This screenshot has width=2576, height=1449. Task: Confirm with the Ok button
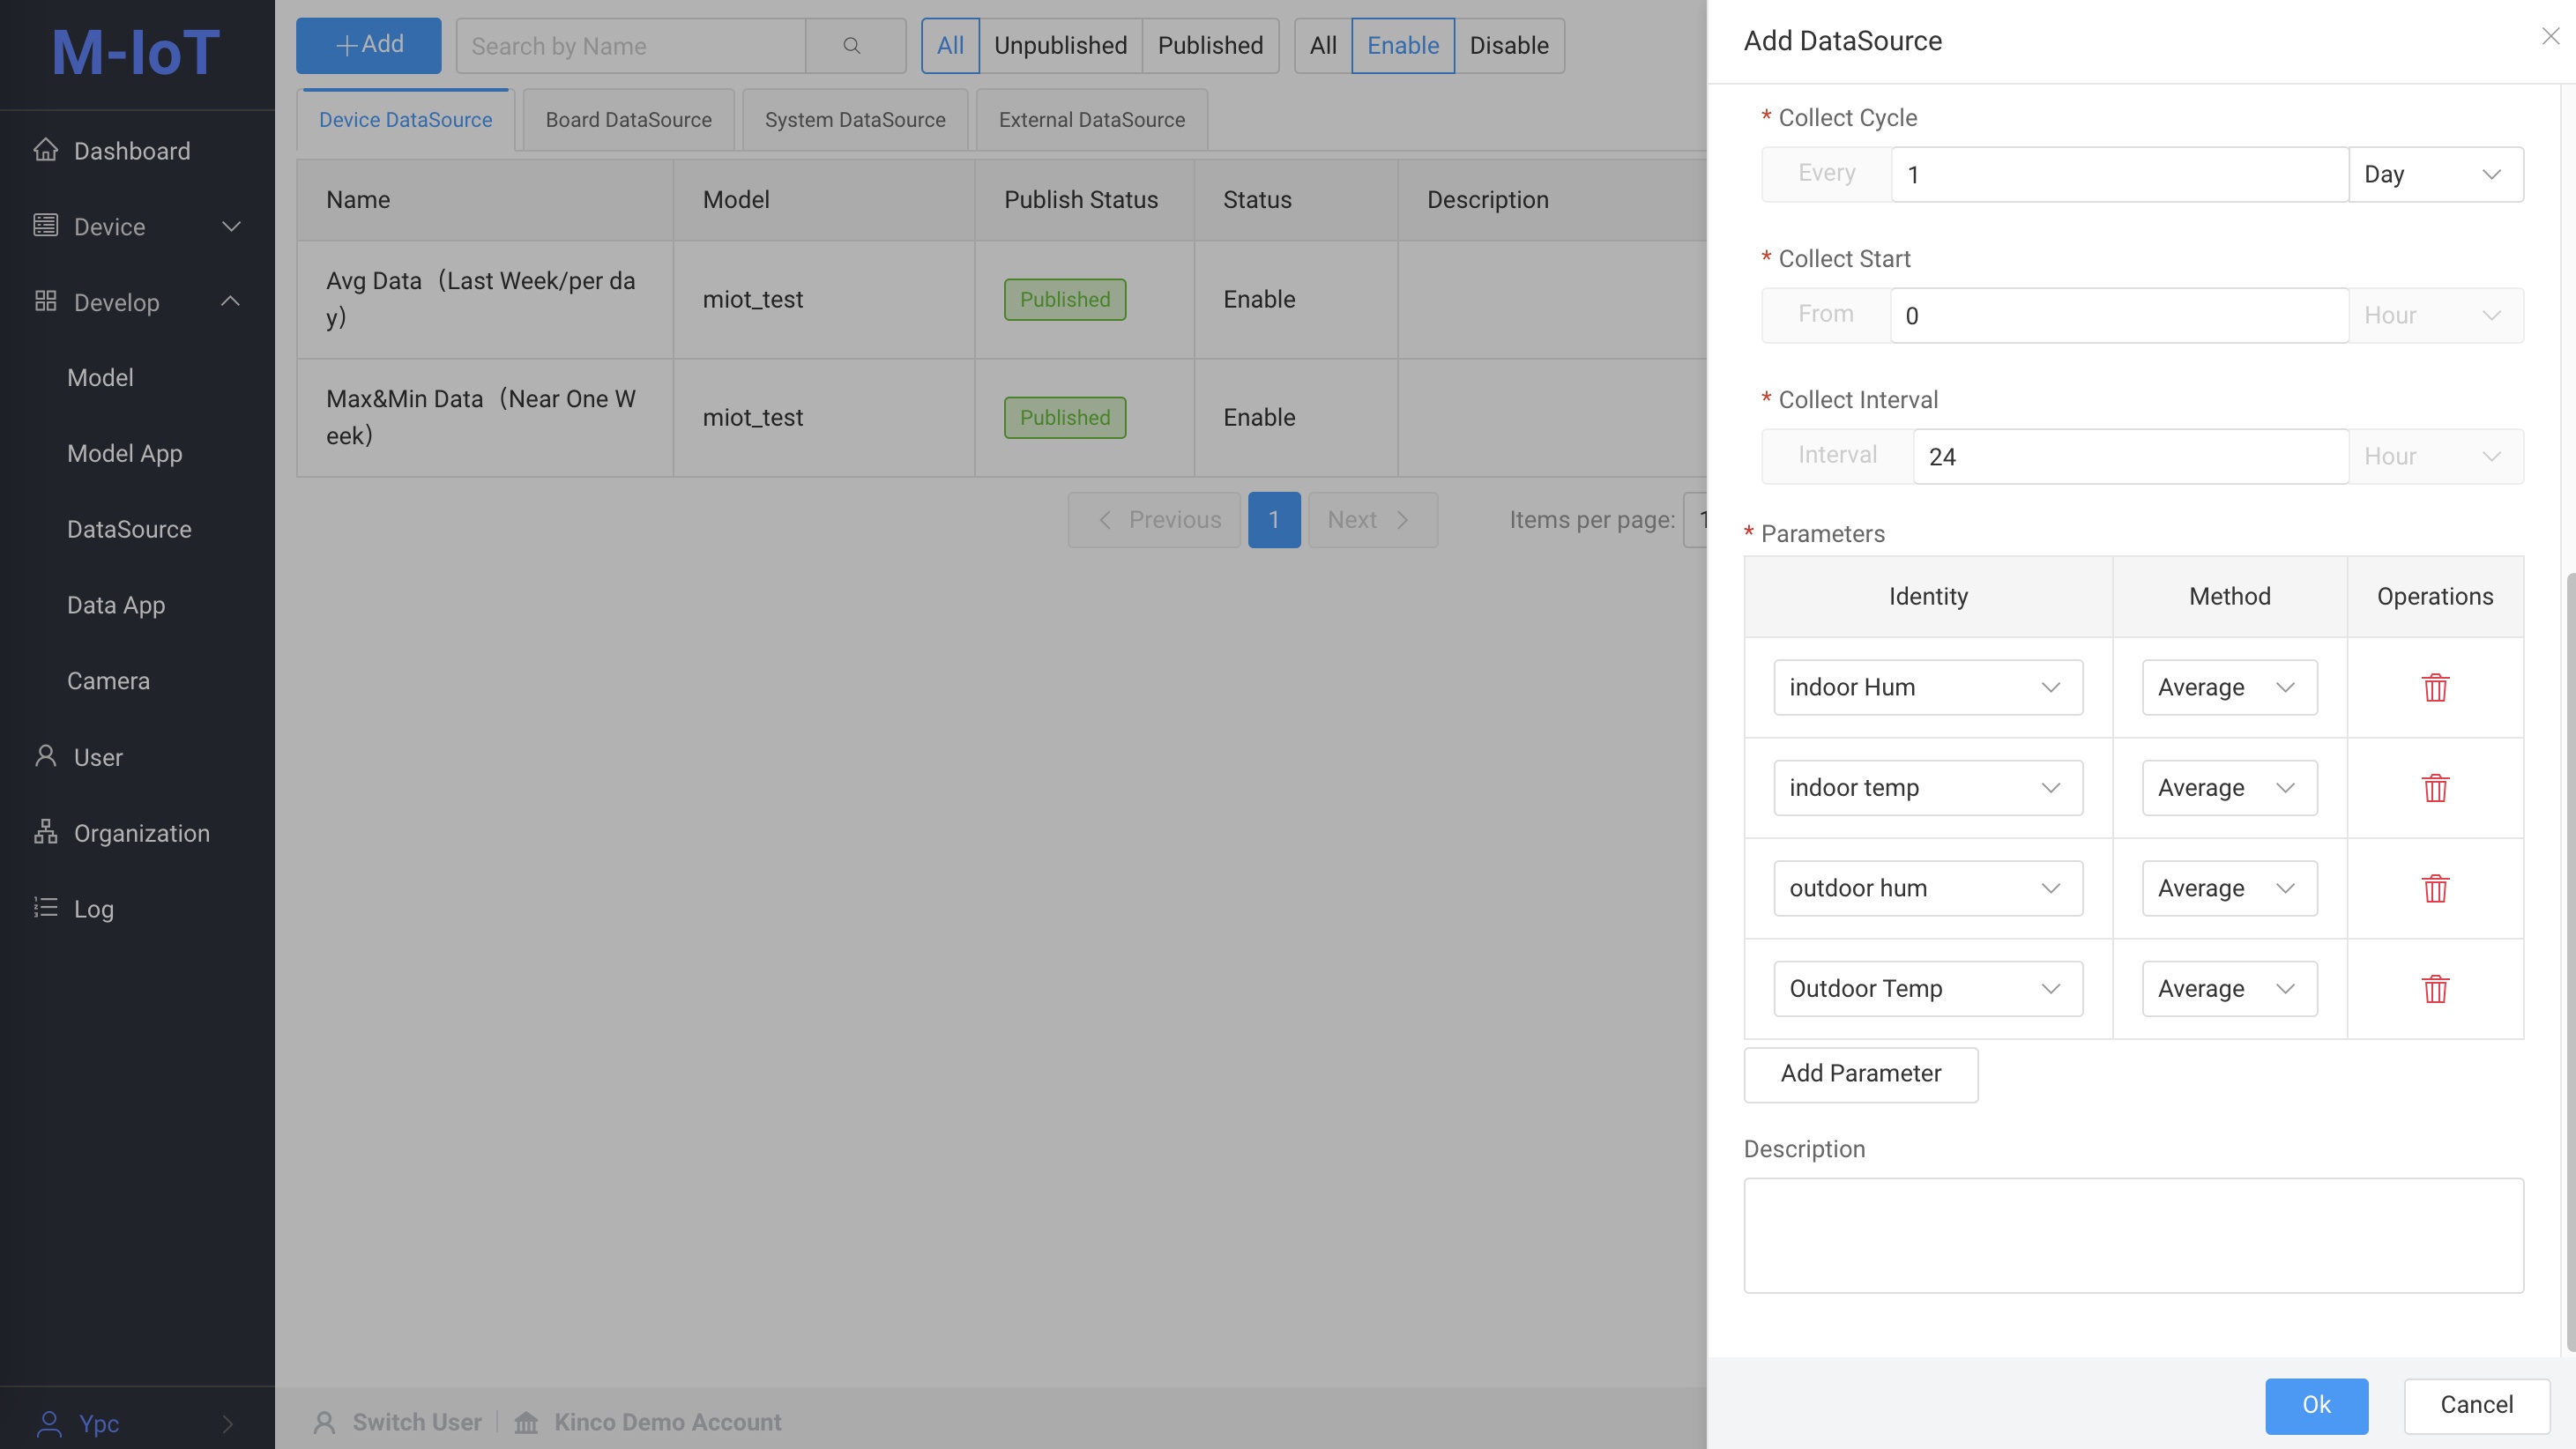(x=2316, y=1405)
